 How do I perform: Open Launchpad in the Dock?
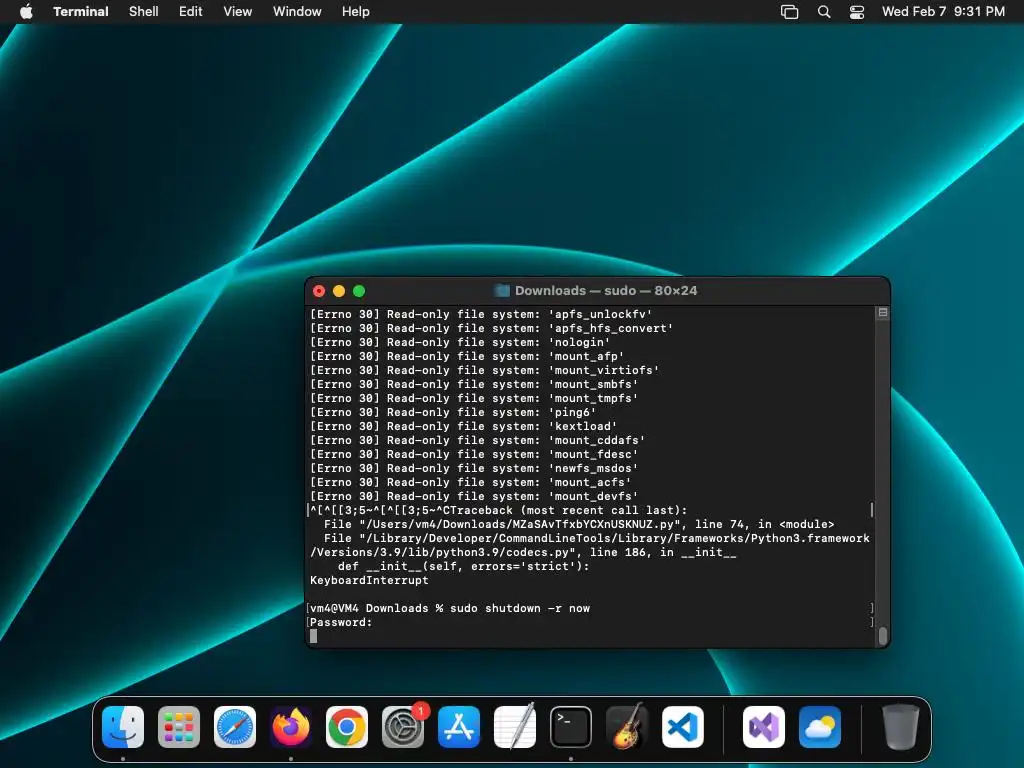[179, 727]
